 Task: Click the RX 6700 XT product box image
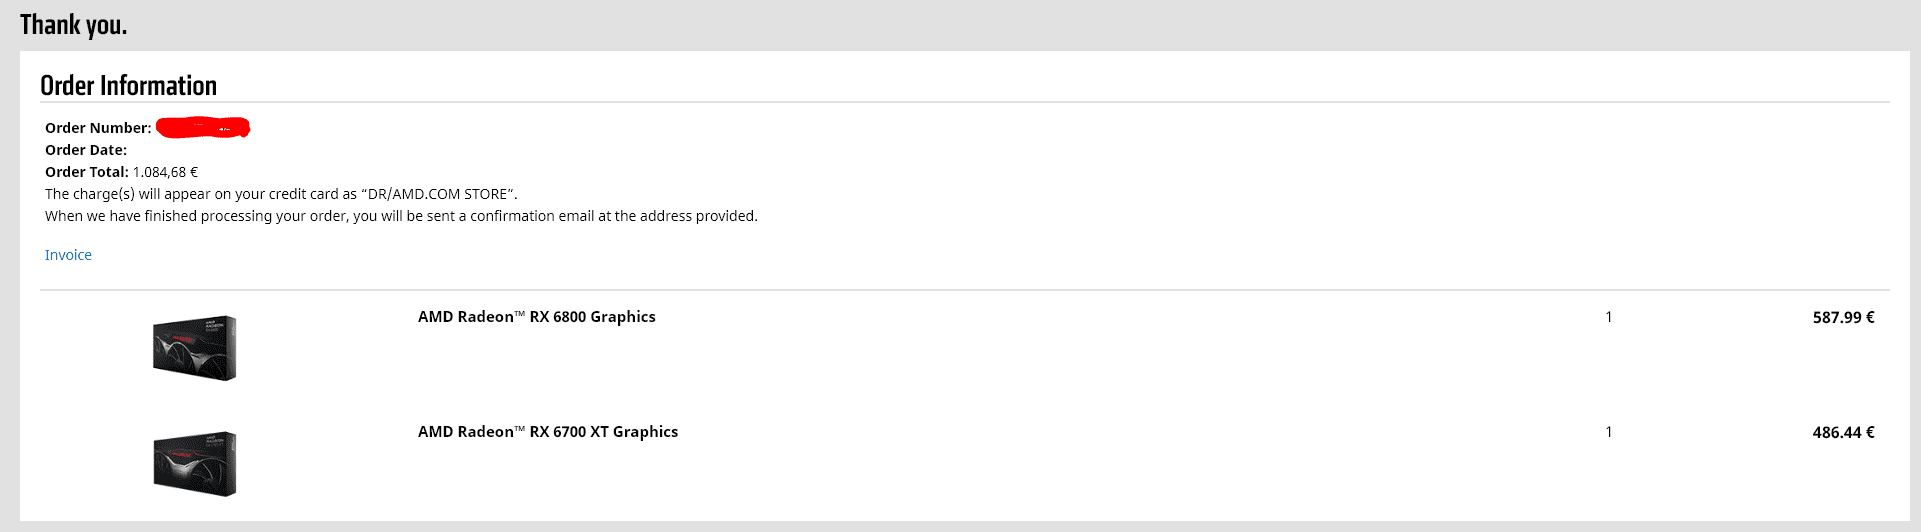coord(194,464)
